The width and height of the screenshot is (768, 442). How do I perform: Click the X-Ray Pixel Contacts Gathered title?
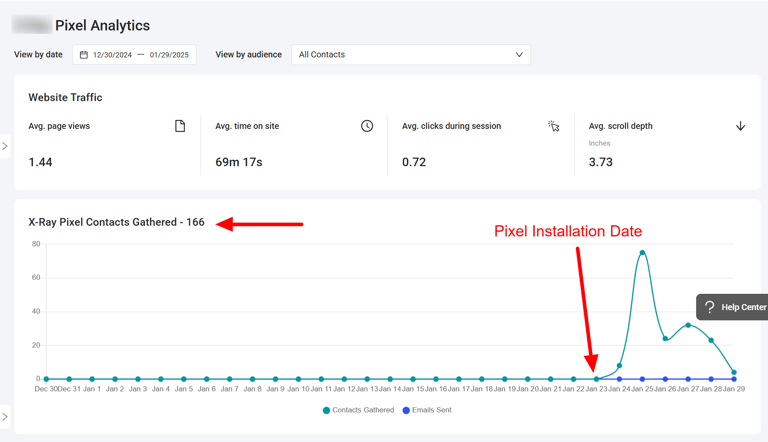coord(116,222)
